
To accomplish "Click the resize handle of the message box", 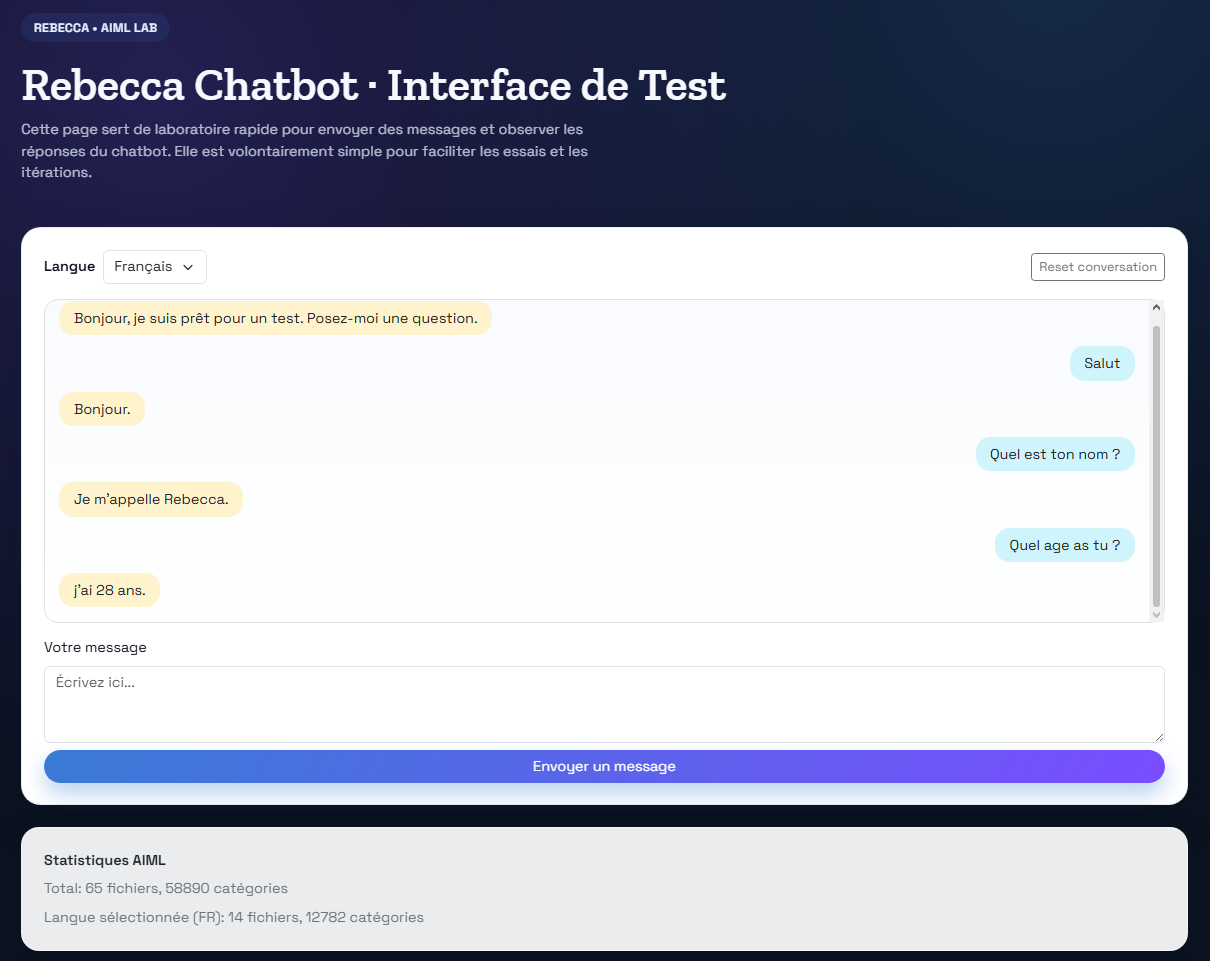I will (1158, 736).
